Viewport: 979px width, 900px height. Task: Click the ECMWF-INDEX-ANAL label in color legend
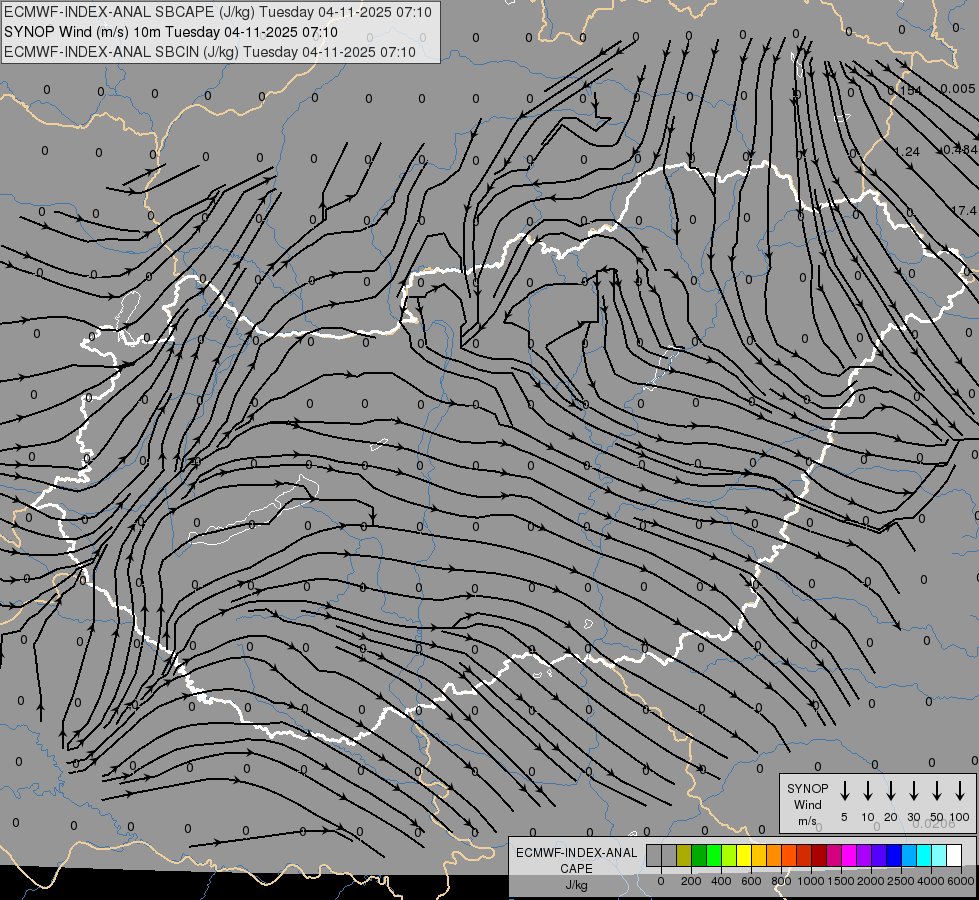(576, 853)
